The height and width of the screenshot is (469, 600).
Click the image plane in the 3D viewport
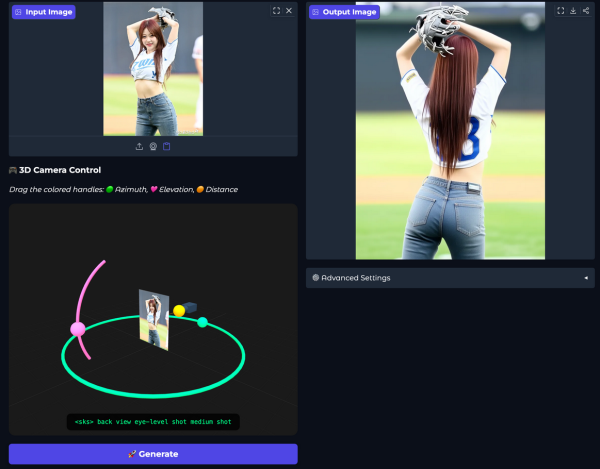click(x=154, y=320)
